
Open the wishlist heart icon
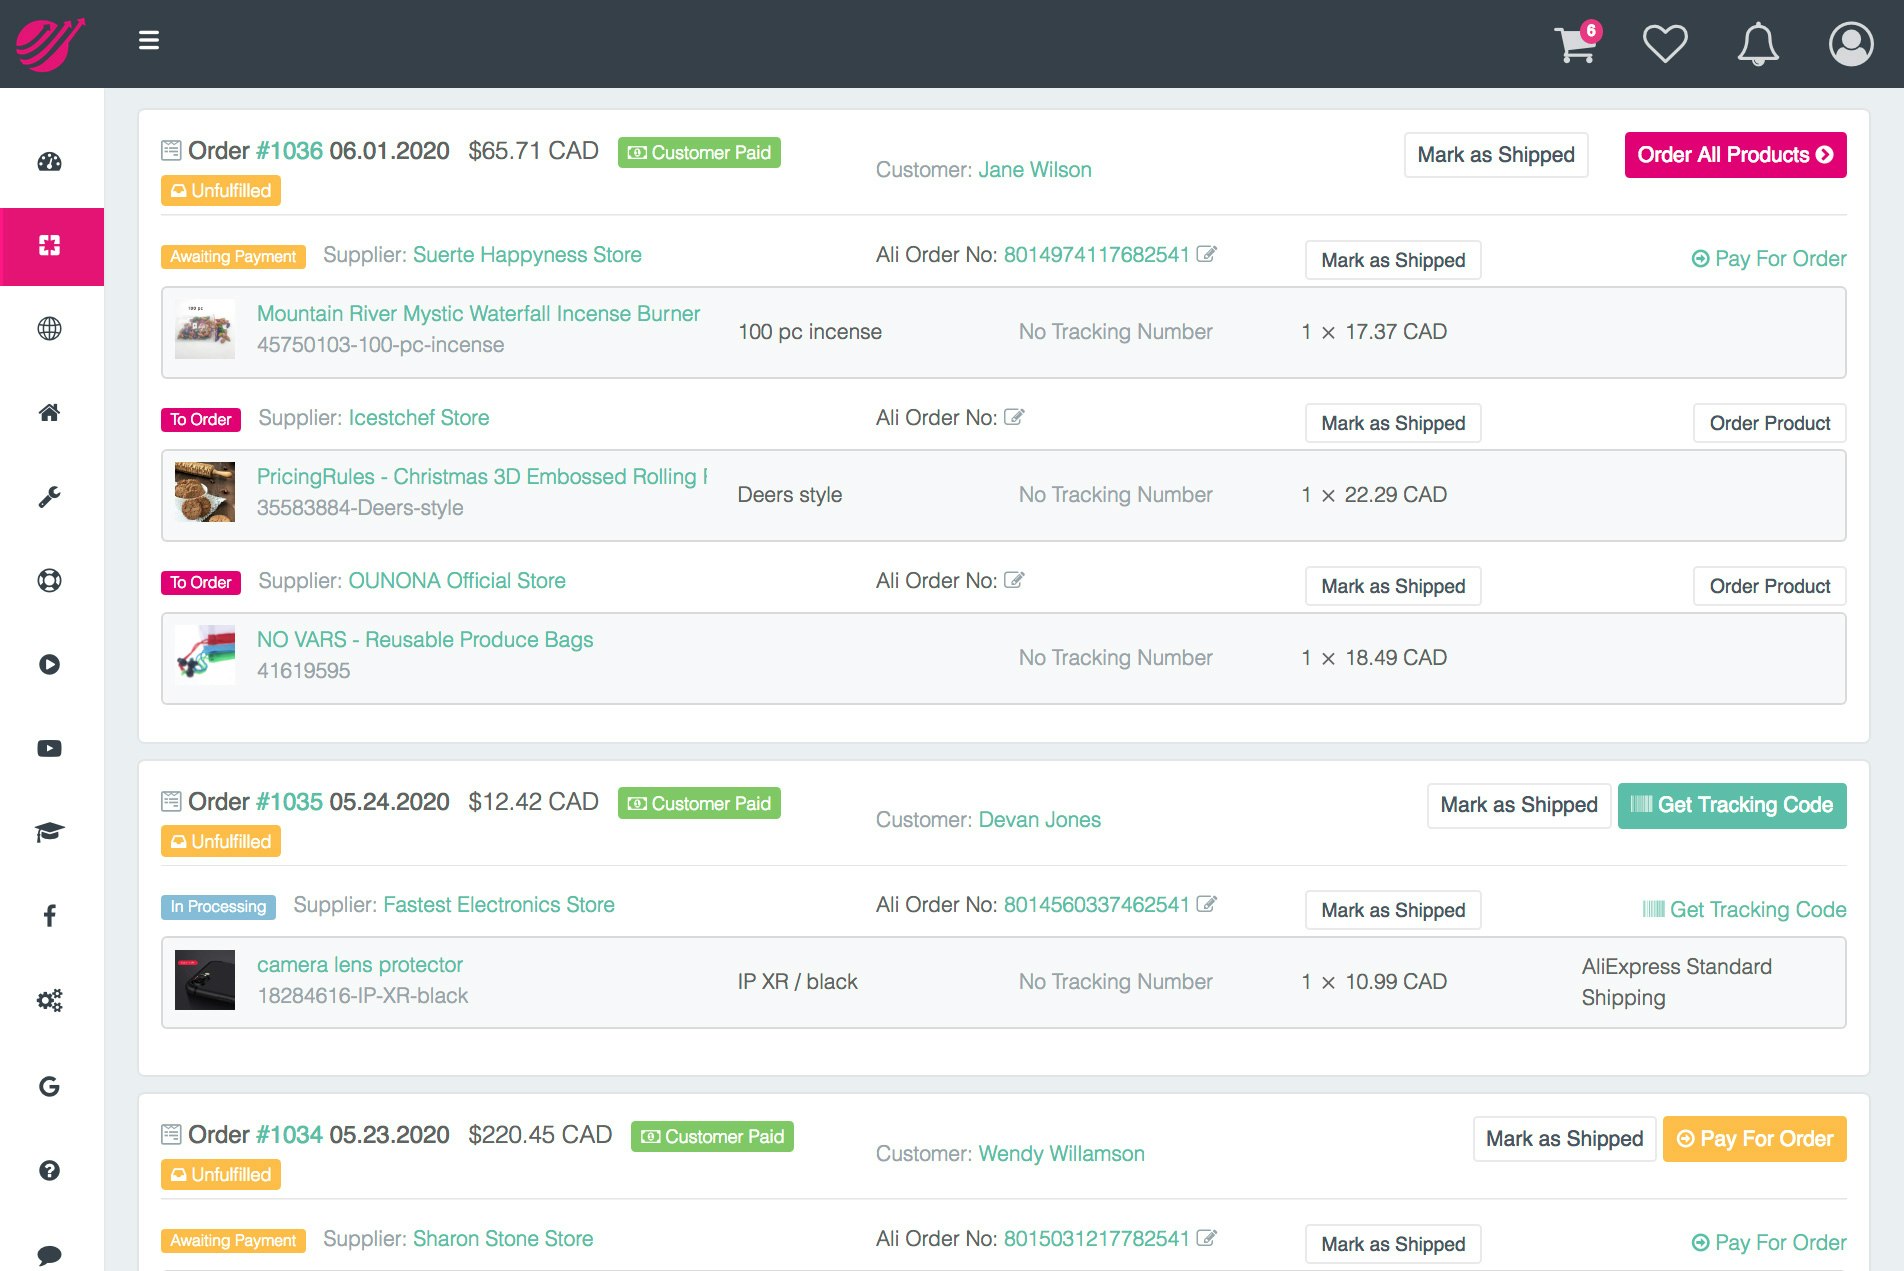tap(1665, 44)
